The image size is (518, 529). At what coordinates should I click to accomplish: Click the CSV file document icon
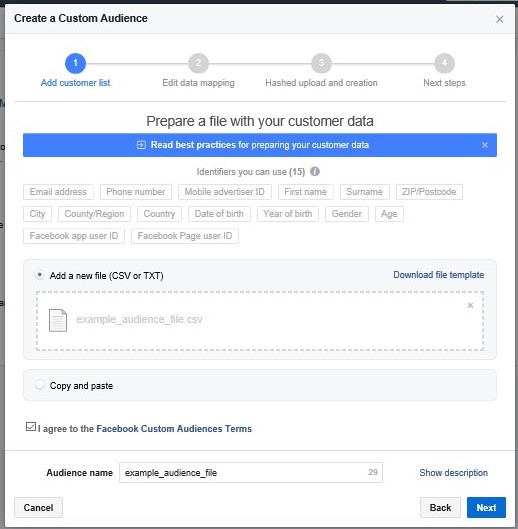click(58, 320)
